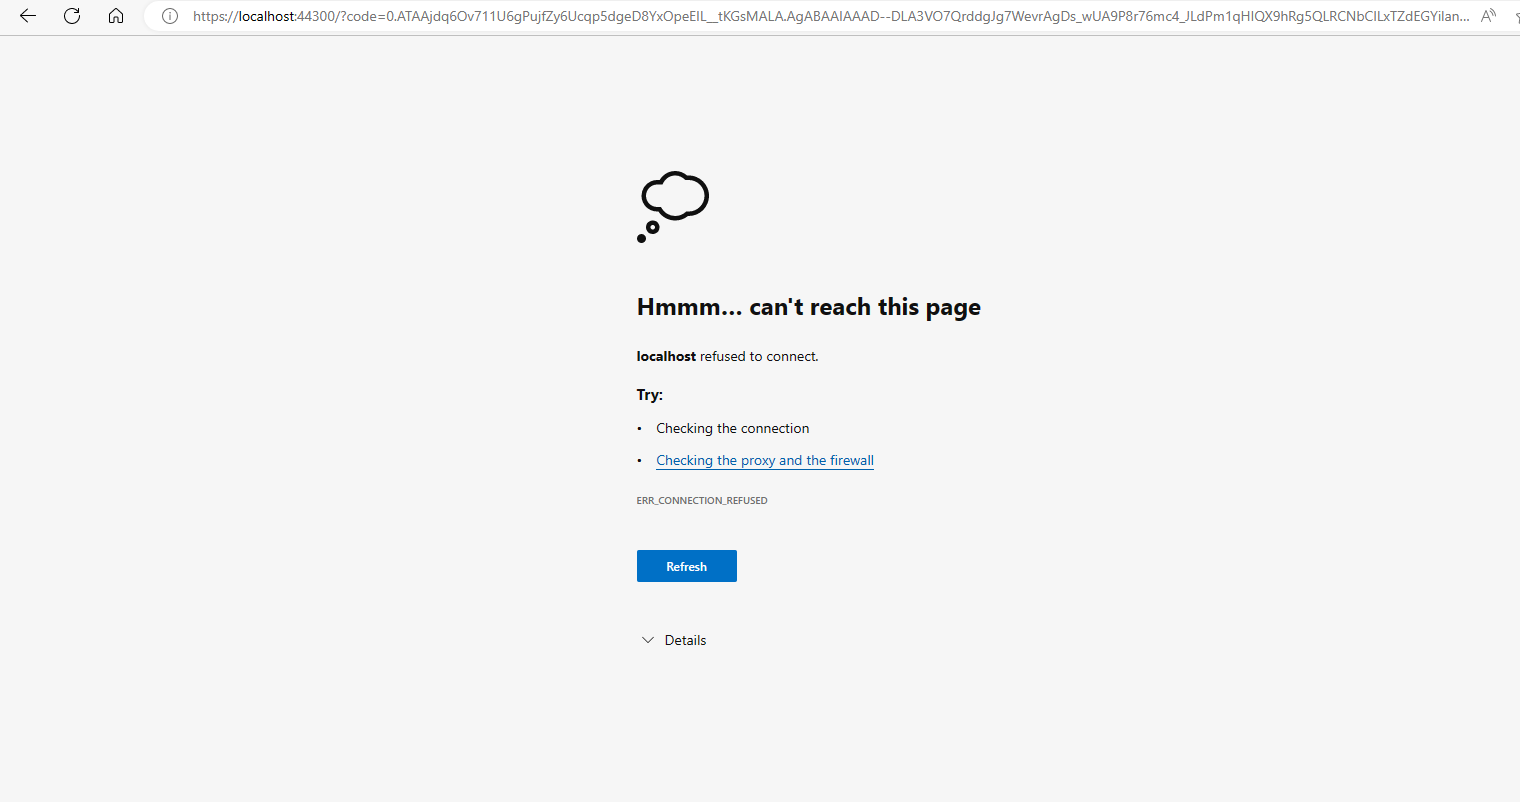Screen dimensions: 1520x802
Task: Expand the Details chevron arrow
Action: 647,640
